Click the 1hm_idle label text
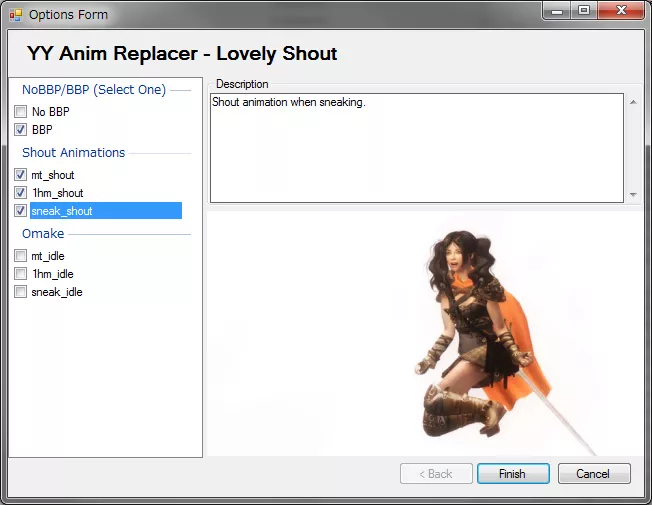Viewport: 652px width, 505px height. coord(53,274)
